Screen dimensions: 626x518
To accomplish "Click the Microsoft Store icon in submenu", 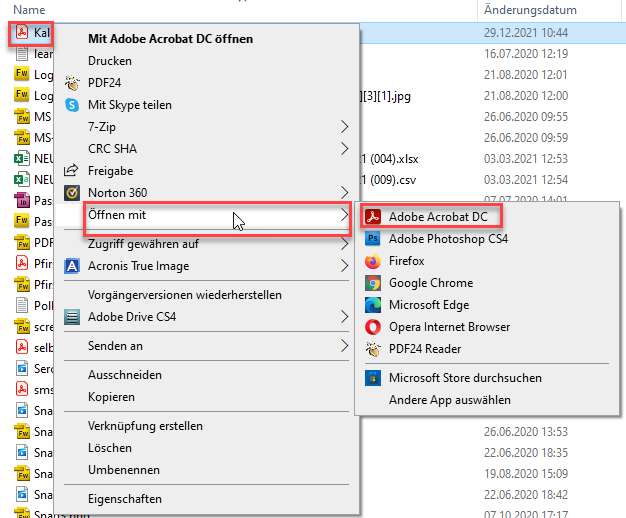I will pos(373,378).
